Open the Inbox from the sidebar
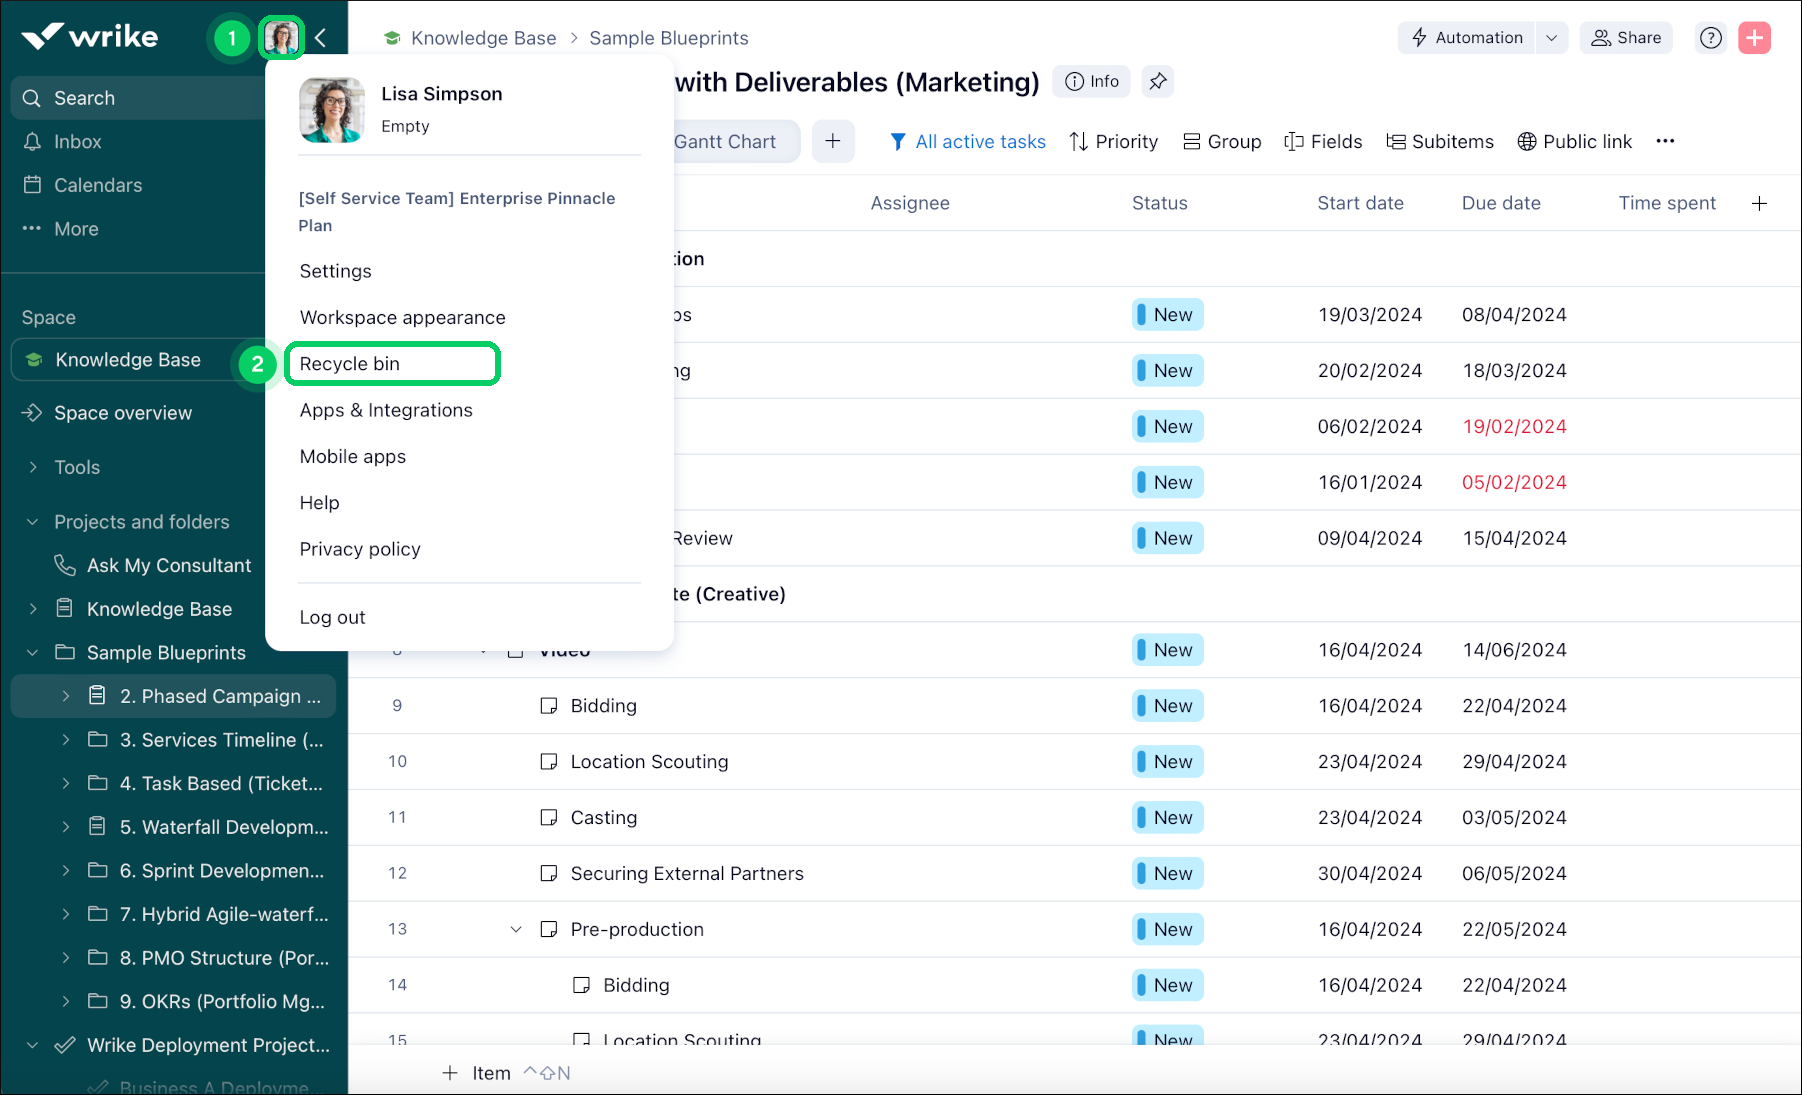This screenshot has width=1802, height=1095. click(78, 141)
